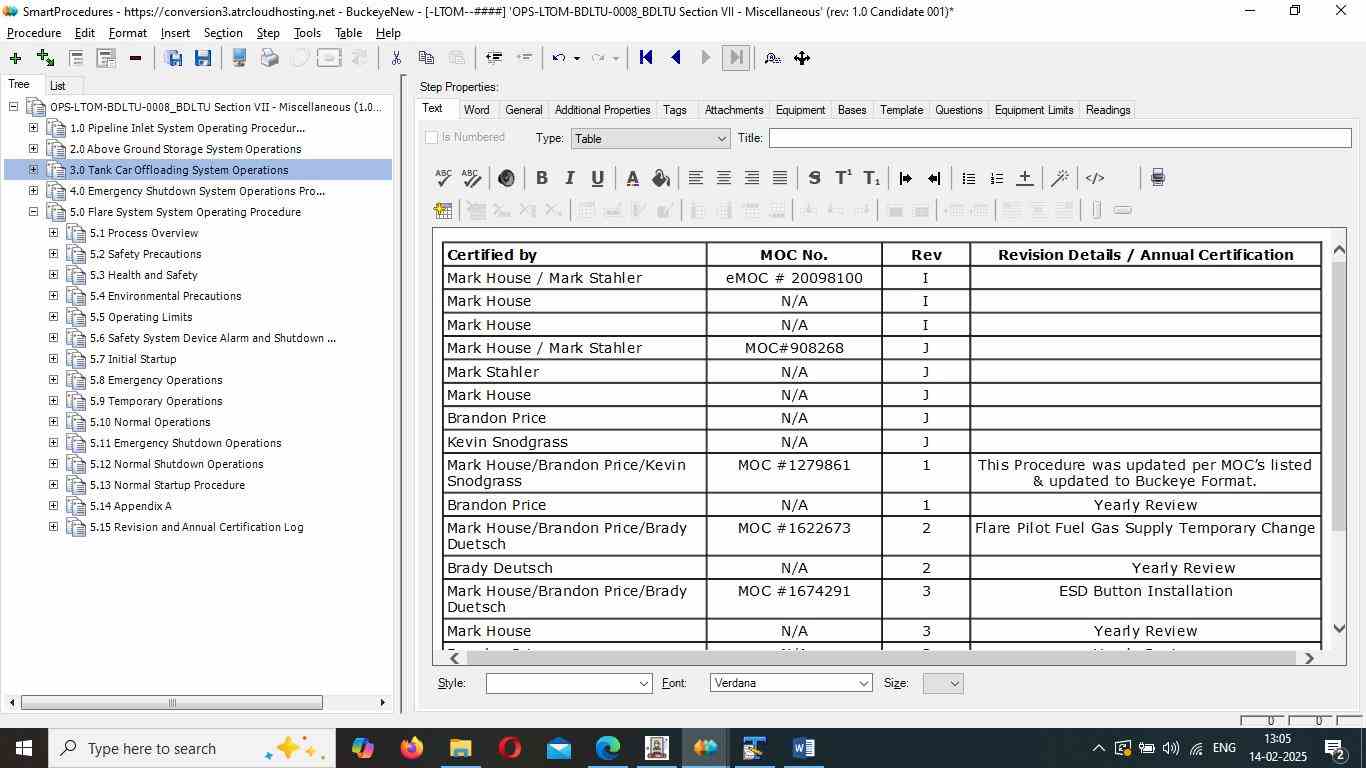The height and width of the screenshot is (768, 1366).
Task: Click the Title input field
Action: pos(1059,138)
